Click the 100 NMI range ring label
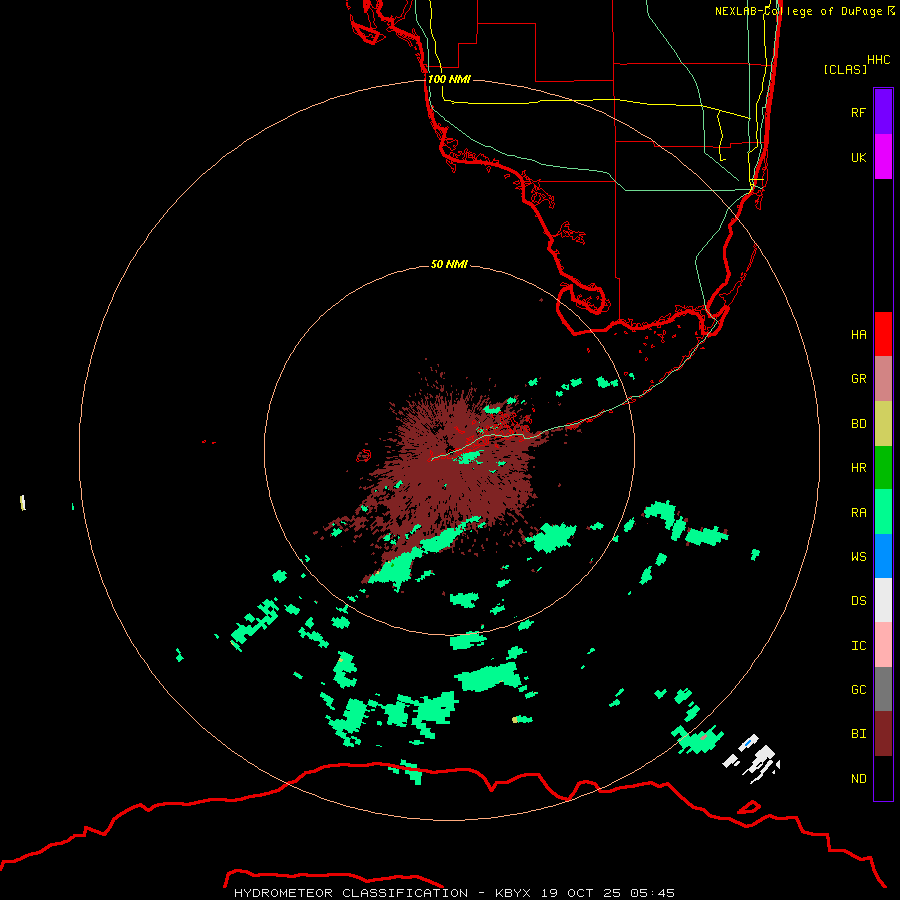The width and height of the screenshot is (900, 900). pyautogui.click(x=449, y=79)
